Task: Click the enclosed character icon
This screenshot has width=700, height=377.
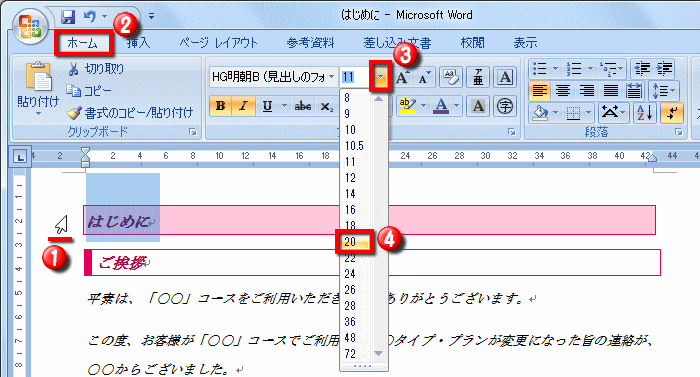Action: [x=505, y=106]
